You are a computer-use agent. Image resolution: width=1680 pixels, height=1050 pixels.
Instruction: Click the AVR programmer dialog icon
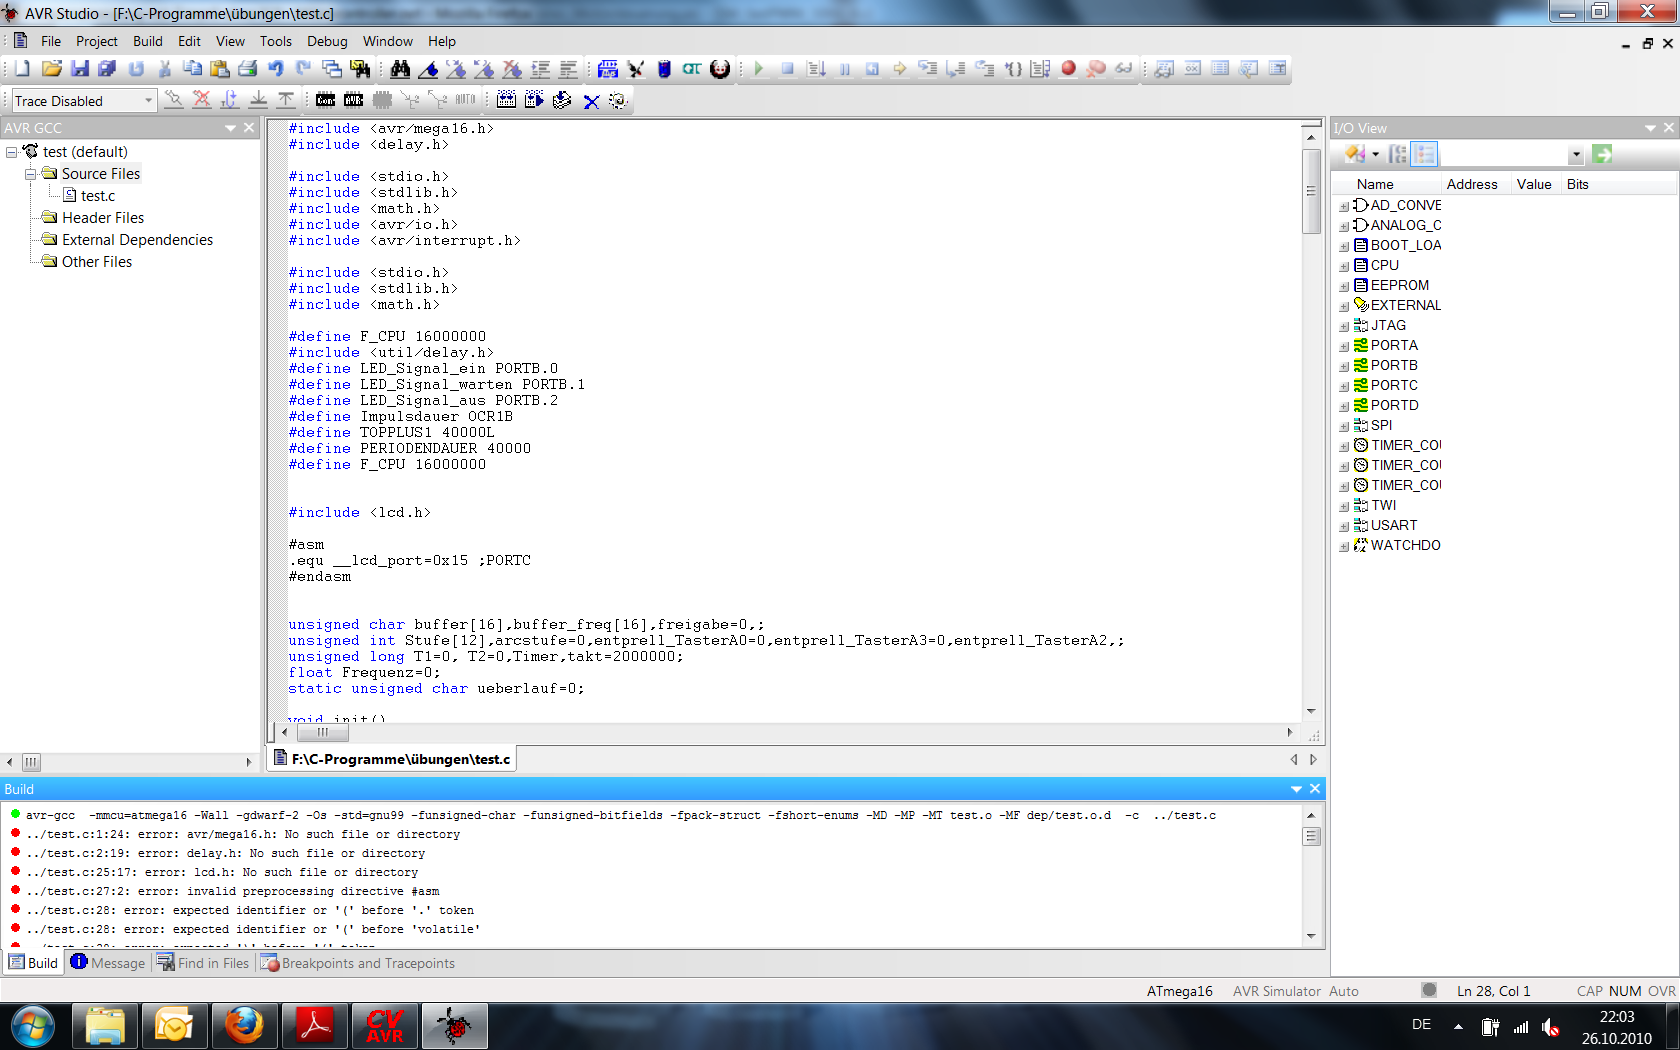pos(354,100)
